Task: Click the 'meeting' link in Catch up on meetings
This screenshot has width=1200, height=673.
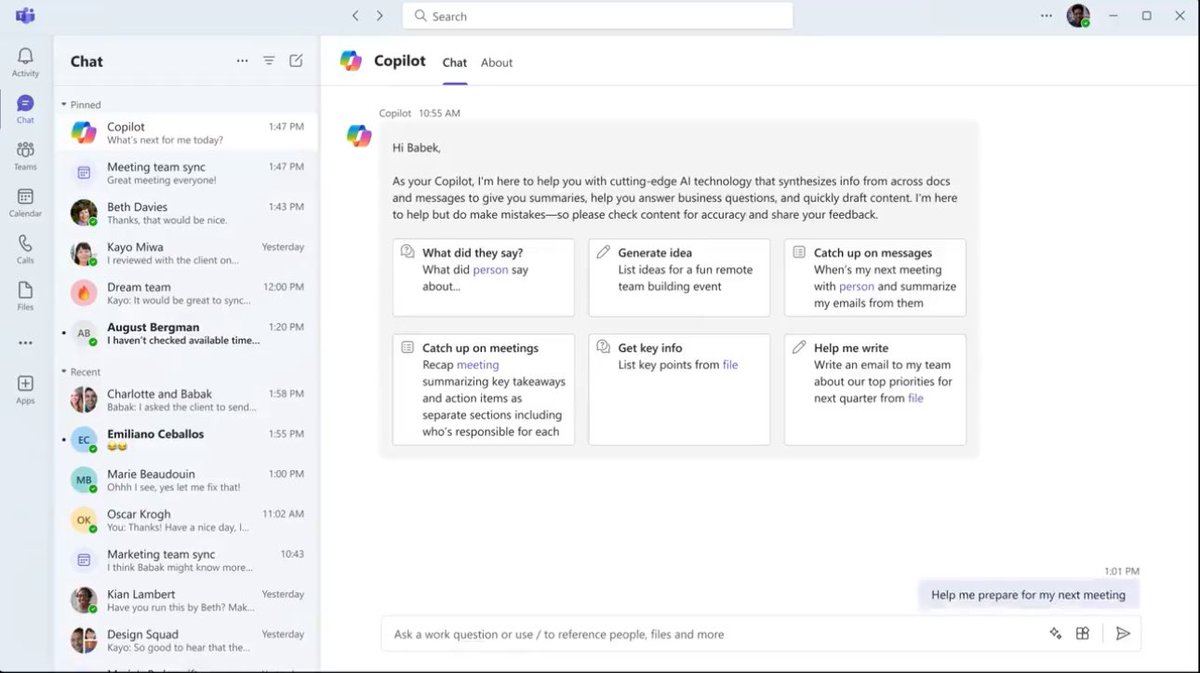Action: pyautogui.click(x=477, y=365)
